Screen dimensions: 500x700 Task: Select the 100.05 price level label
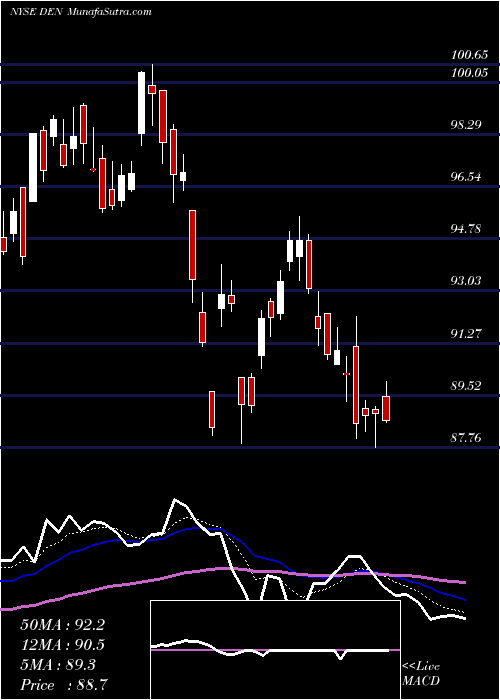click(x=469, y=73)
